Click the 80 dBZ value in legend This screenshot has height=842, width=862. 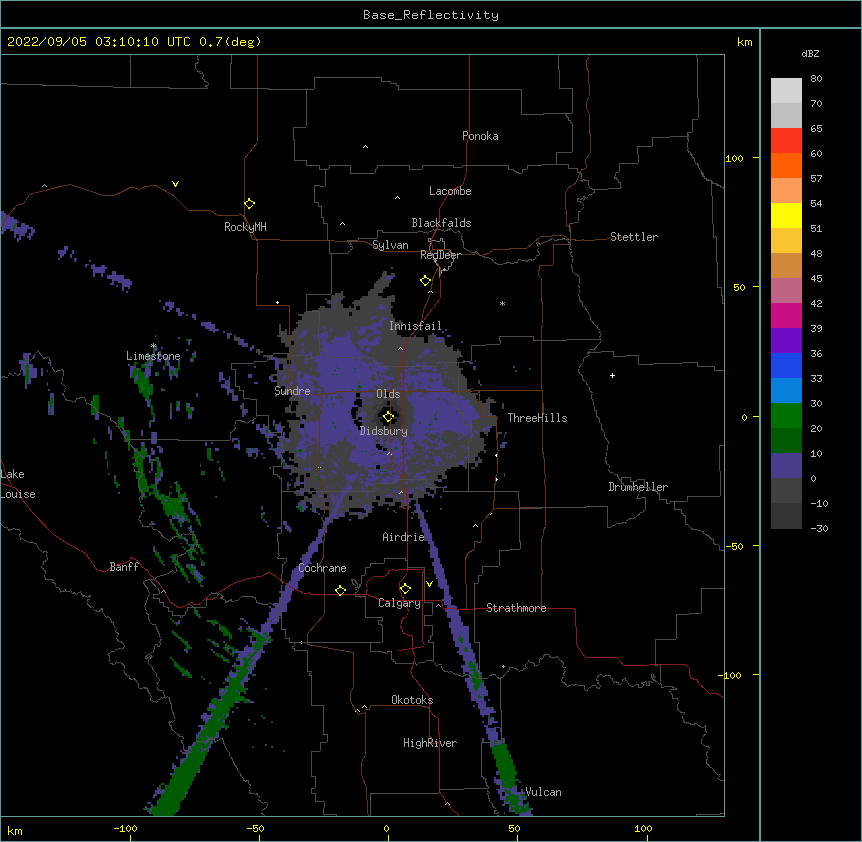[x=816, y=79]
